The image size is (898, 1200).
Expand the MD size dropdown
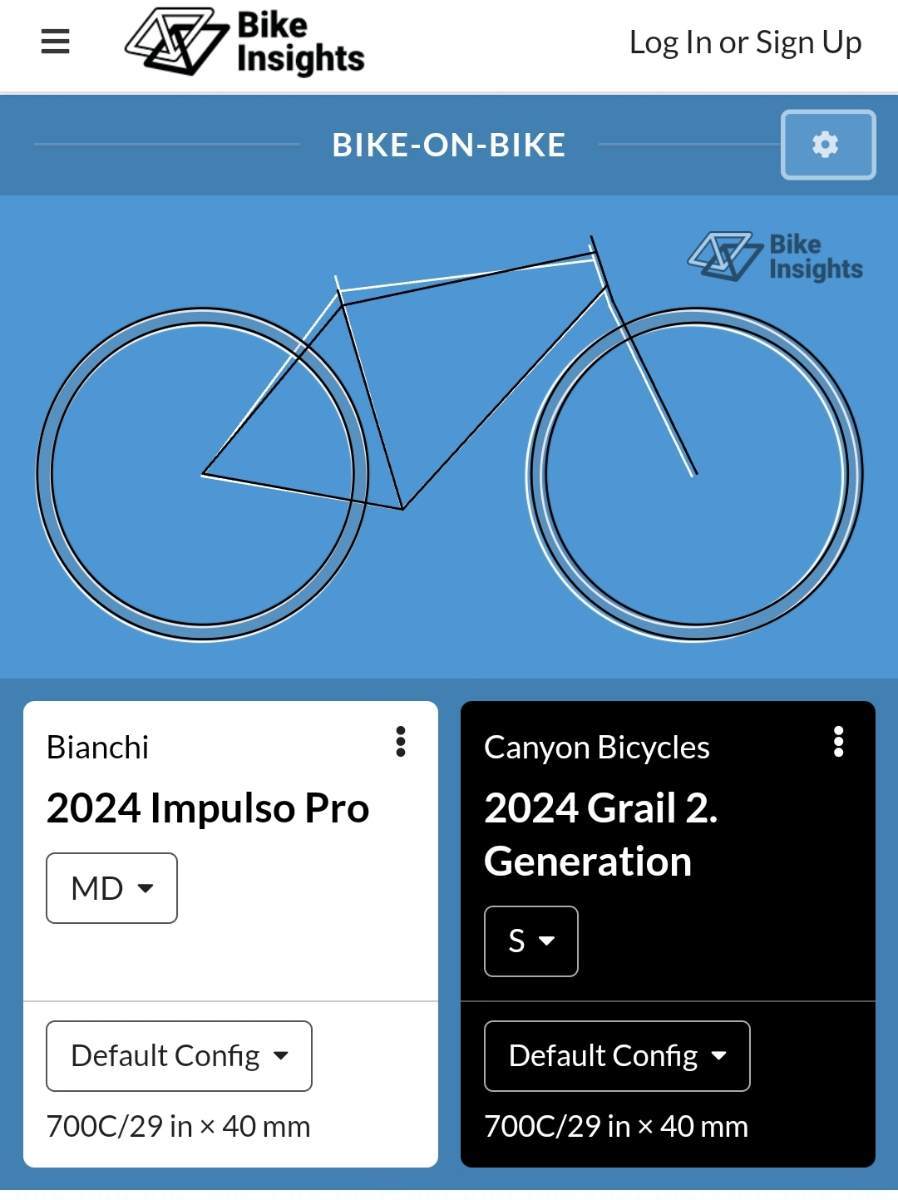[112, 888]
